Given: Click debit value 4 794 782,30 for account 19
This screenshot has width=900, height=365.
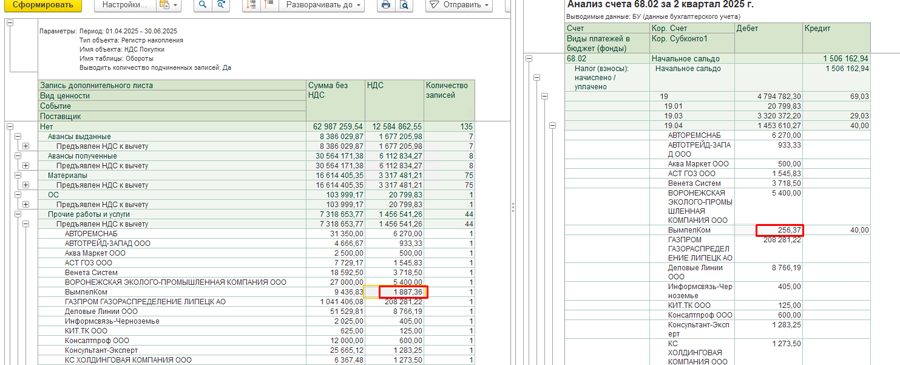Looking at the screenshot, I should click(x=779, y=96).
